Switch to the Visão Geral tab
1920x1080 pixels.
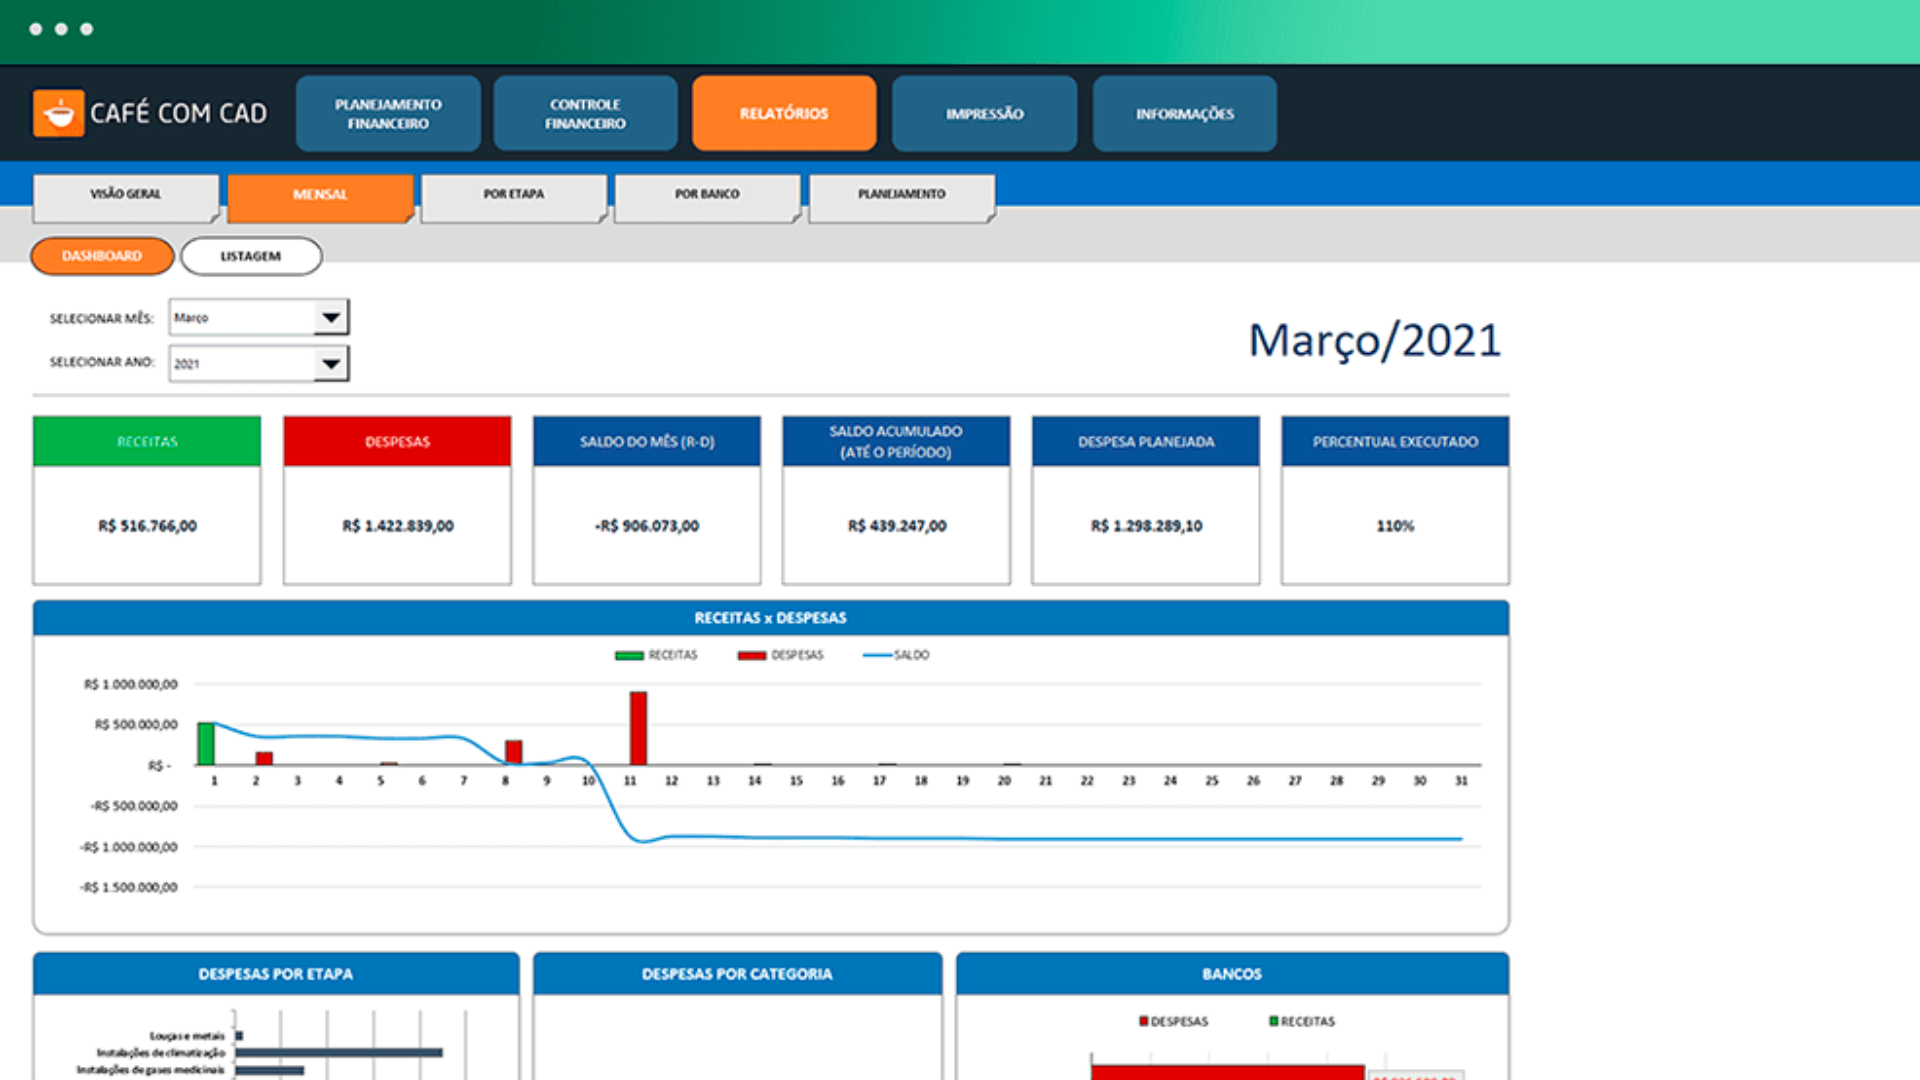pos(126,197)
